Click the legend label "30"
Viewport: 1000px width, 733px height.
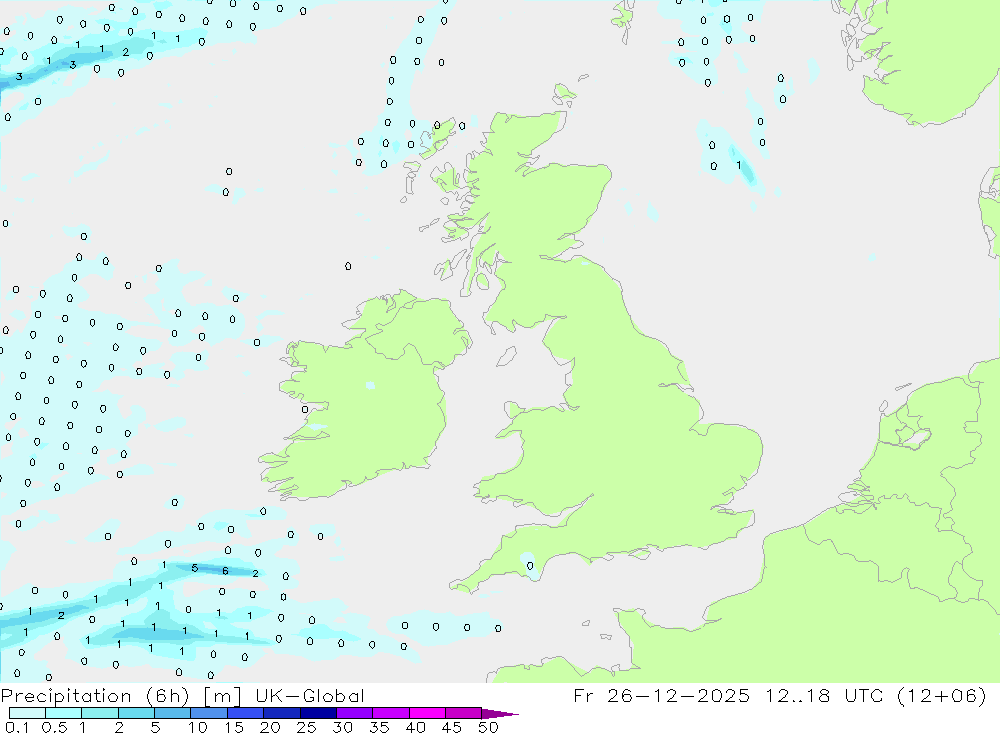click(342, 727)
